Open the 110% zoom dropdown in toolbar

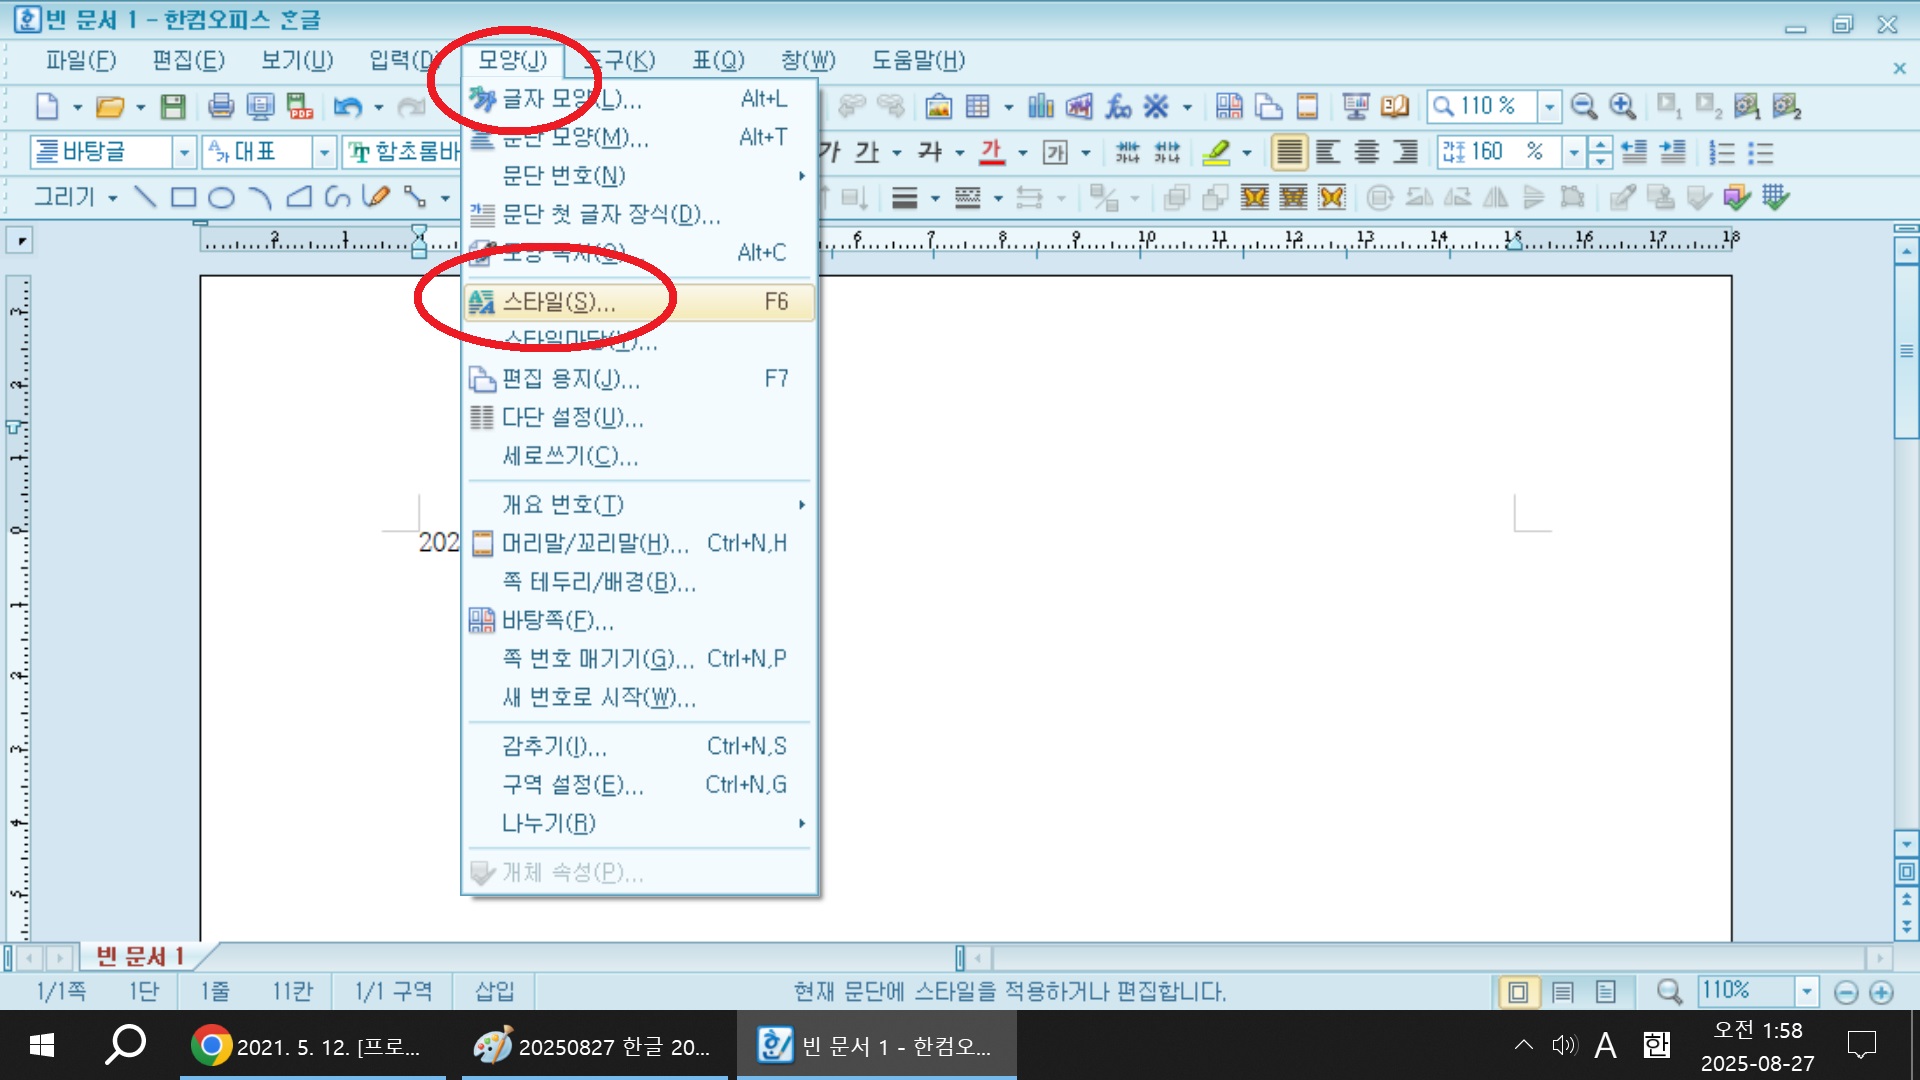click(1549, 106)
